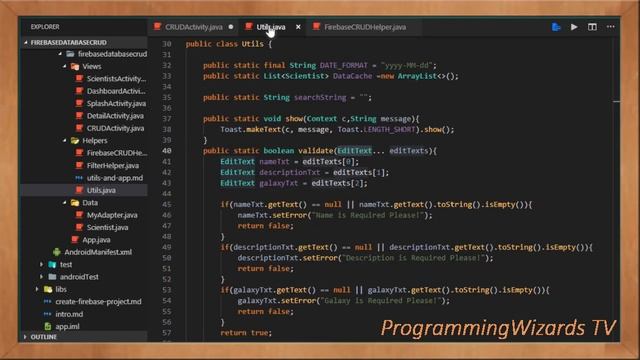Expand the androidTest folder arrow
This screenshot has height=360, width=640.
click(42, 277)
